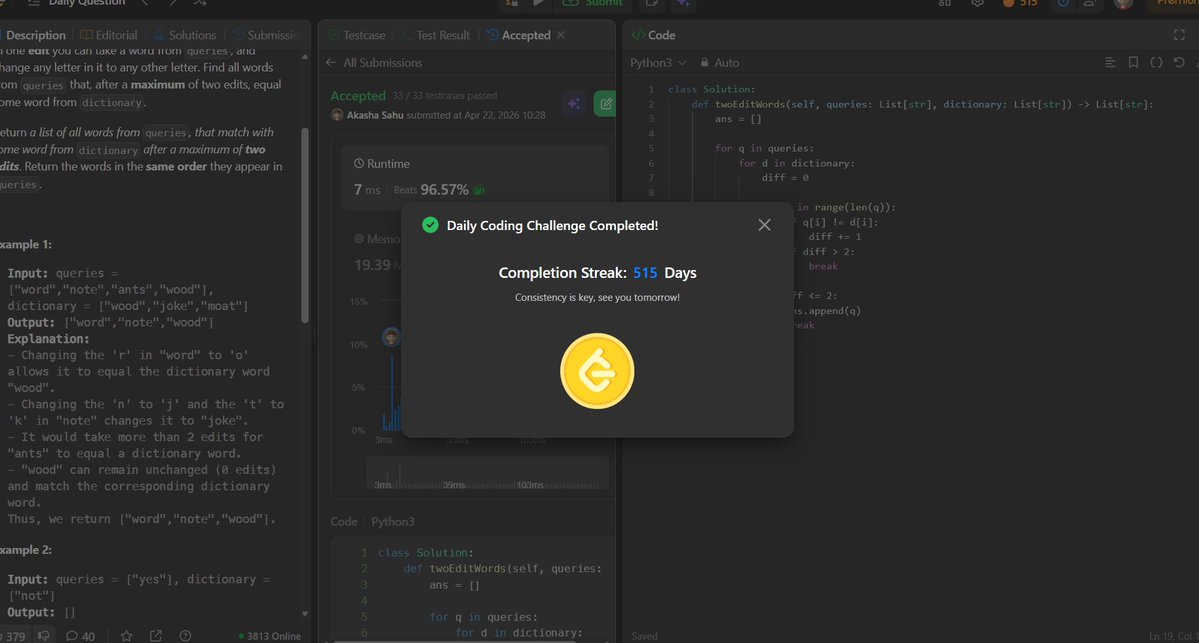The height and width of the screenshot is (643, 1199).
Task: Switch to the Solutions tab
Action: (x=185, y=35)
